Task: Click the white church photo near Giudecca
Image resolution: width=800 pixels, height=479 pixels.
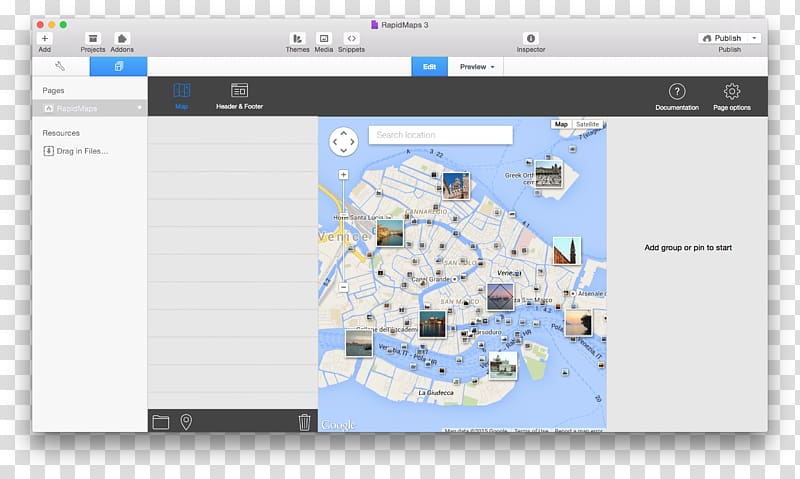Action: pos(503,365)
